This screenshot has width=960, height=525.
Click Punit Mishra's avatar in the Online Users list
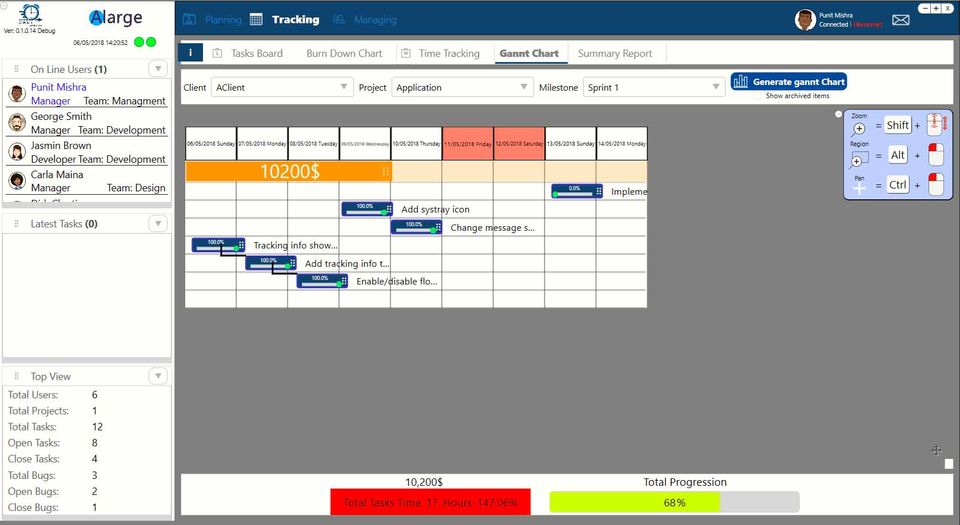tap(17, 94)
